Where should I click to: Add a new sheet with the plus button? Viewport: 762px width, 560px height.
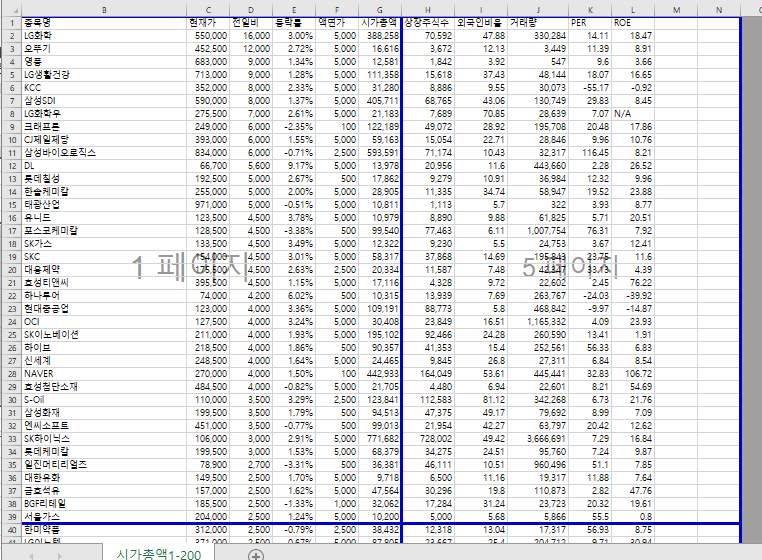(x=256, y=555)
